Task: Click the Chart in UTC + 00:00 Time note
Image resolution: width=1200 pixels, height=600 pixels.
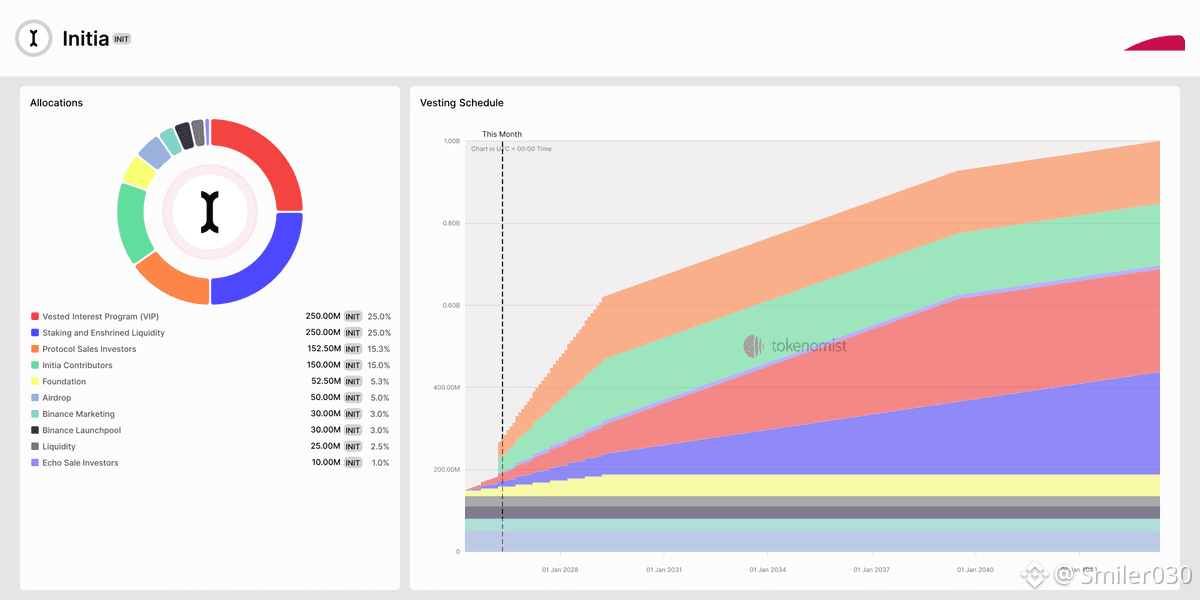Action: click(x=511, y=149)
